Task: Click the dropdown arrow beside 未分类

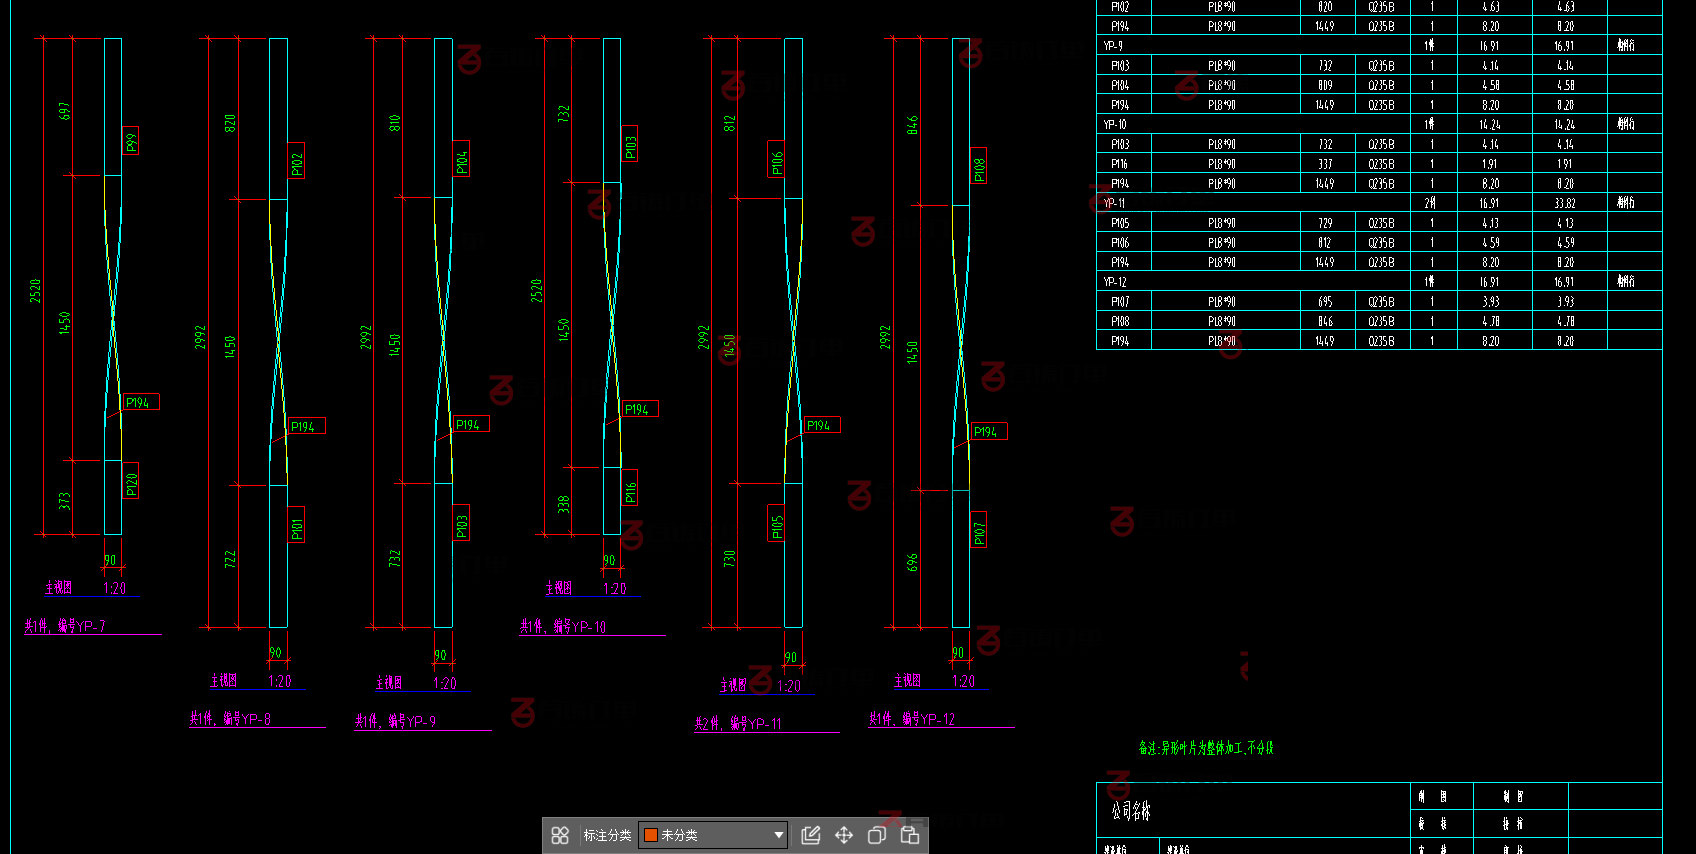Action: pyautogui.click(x=779, y=835)
